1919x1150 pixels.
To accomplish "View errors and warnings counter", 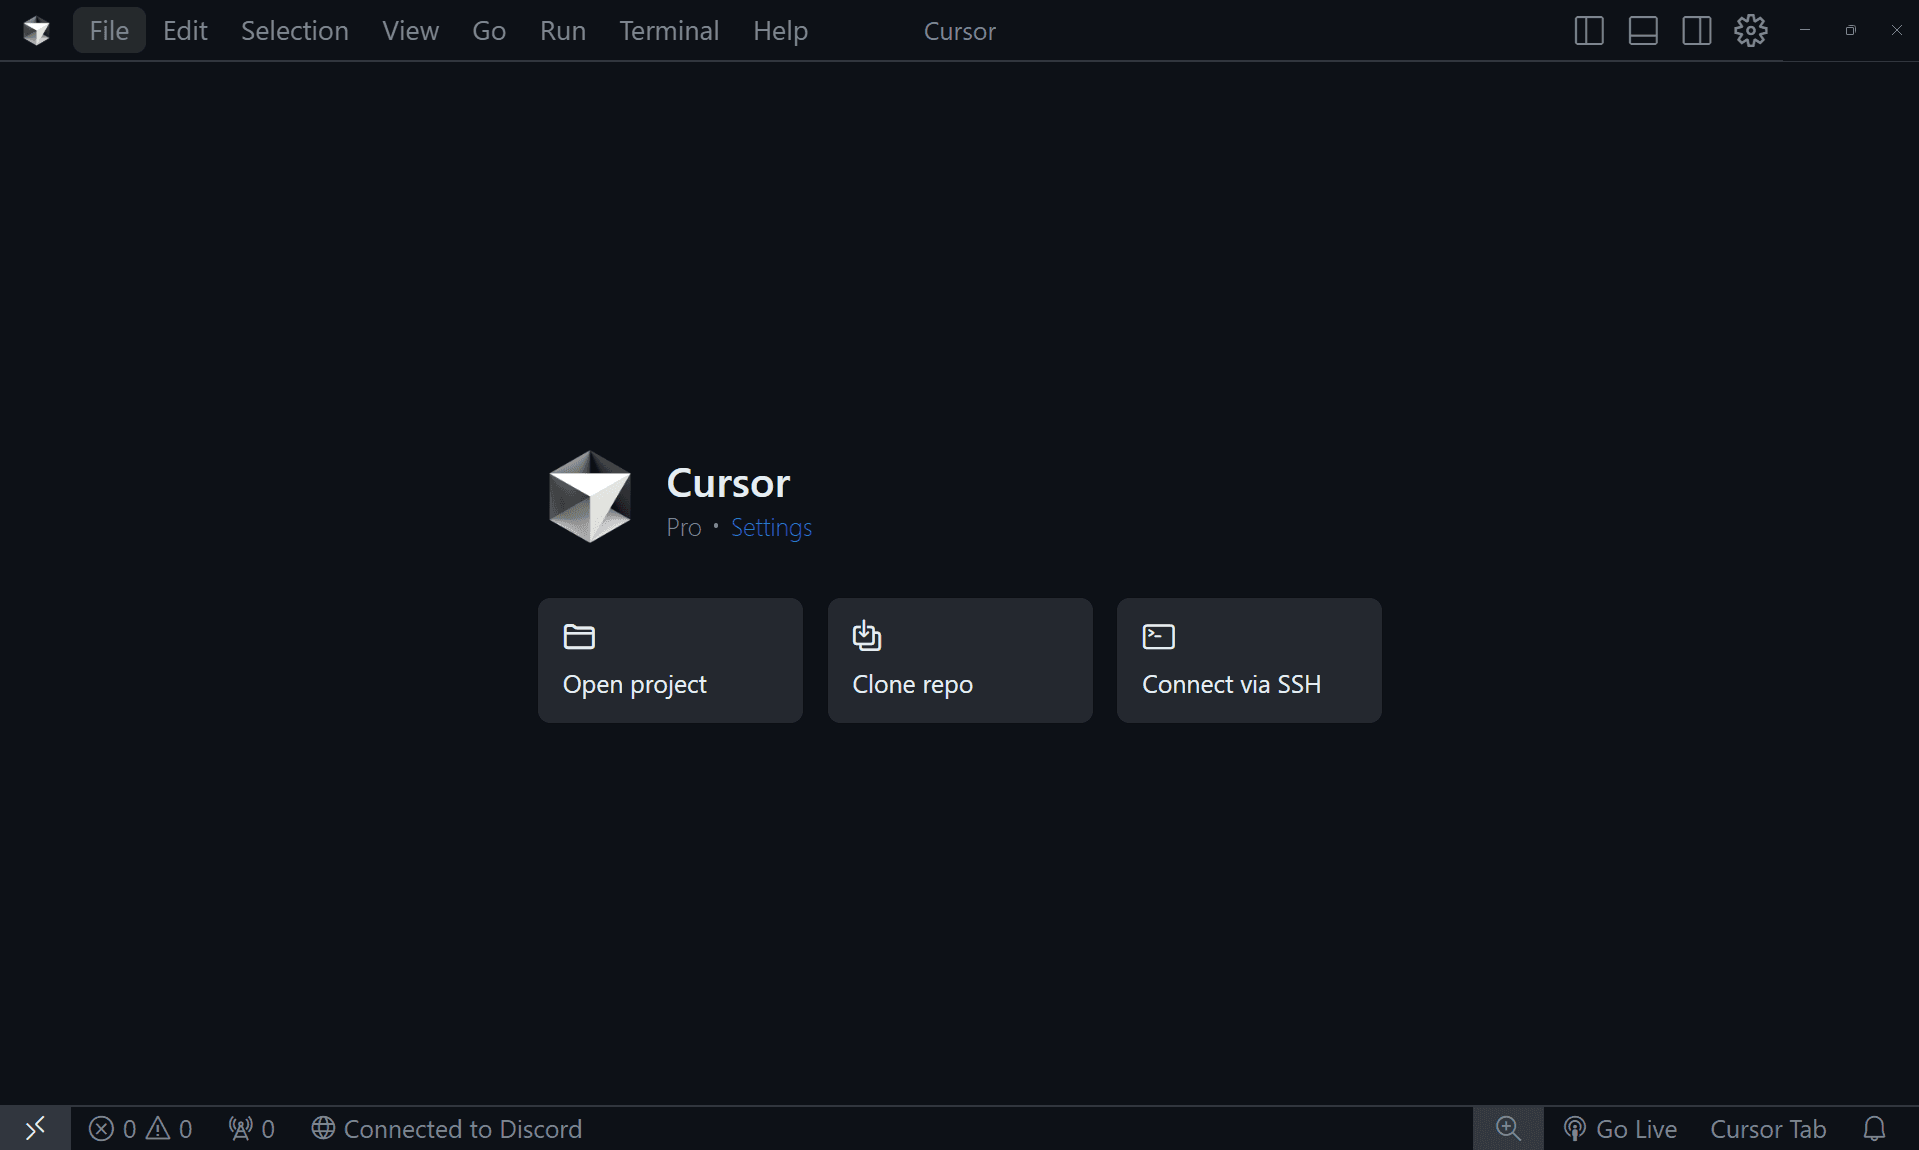I will [140, 1129].
